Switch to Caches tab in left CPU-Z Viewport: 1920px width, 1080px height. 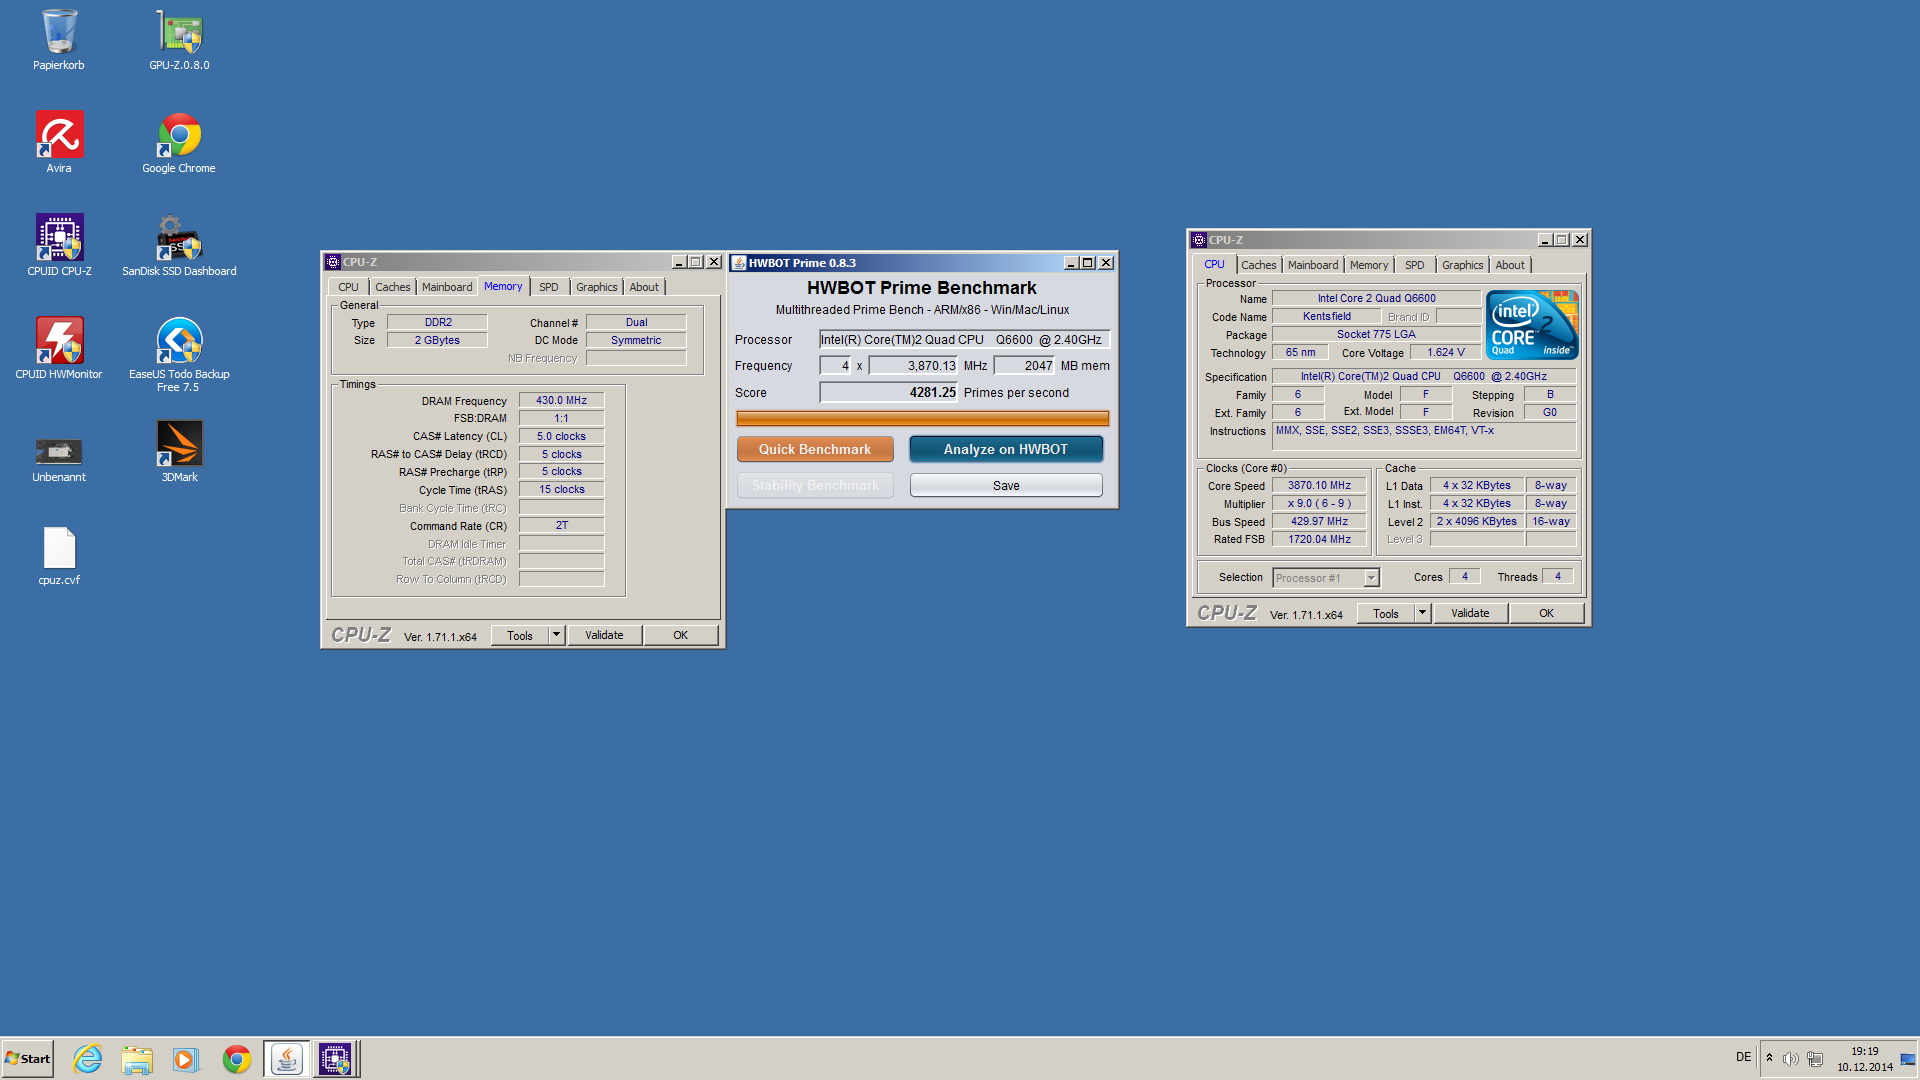(x=393, y=287)
